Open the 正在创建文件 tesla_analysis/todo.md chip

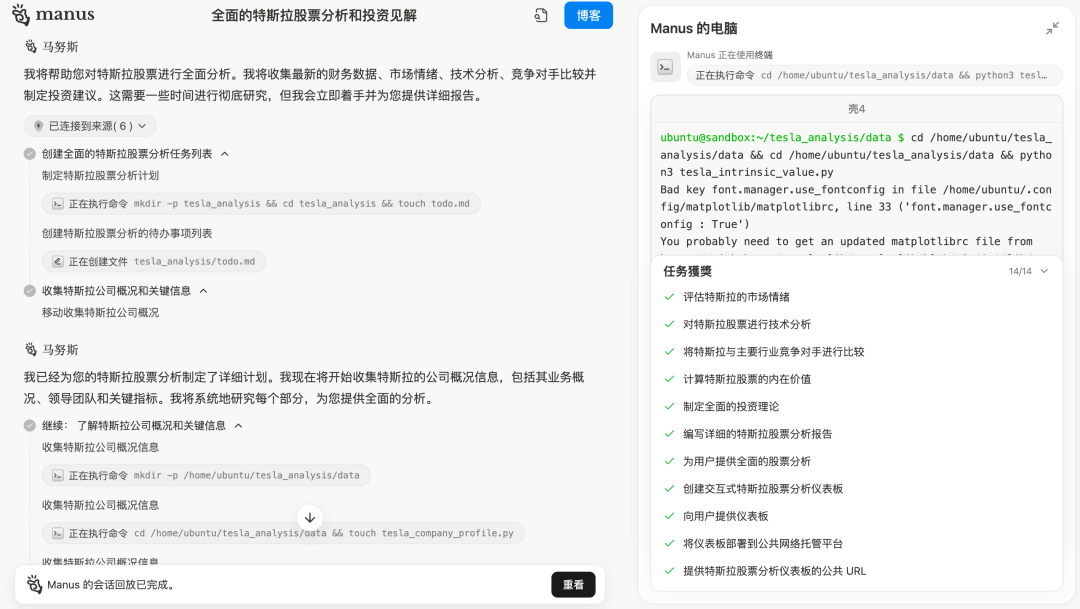coord(154,262)
